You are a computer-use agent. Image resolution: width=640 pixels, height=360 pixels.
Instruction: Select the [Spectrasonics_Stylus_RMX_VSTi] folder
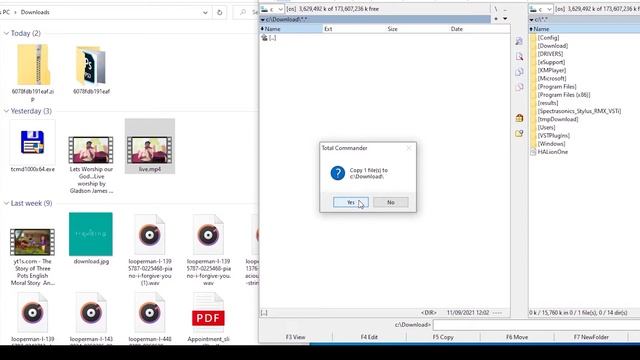tap(579, 111)
